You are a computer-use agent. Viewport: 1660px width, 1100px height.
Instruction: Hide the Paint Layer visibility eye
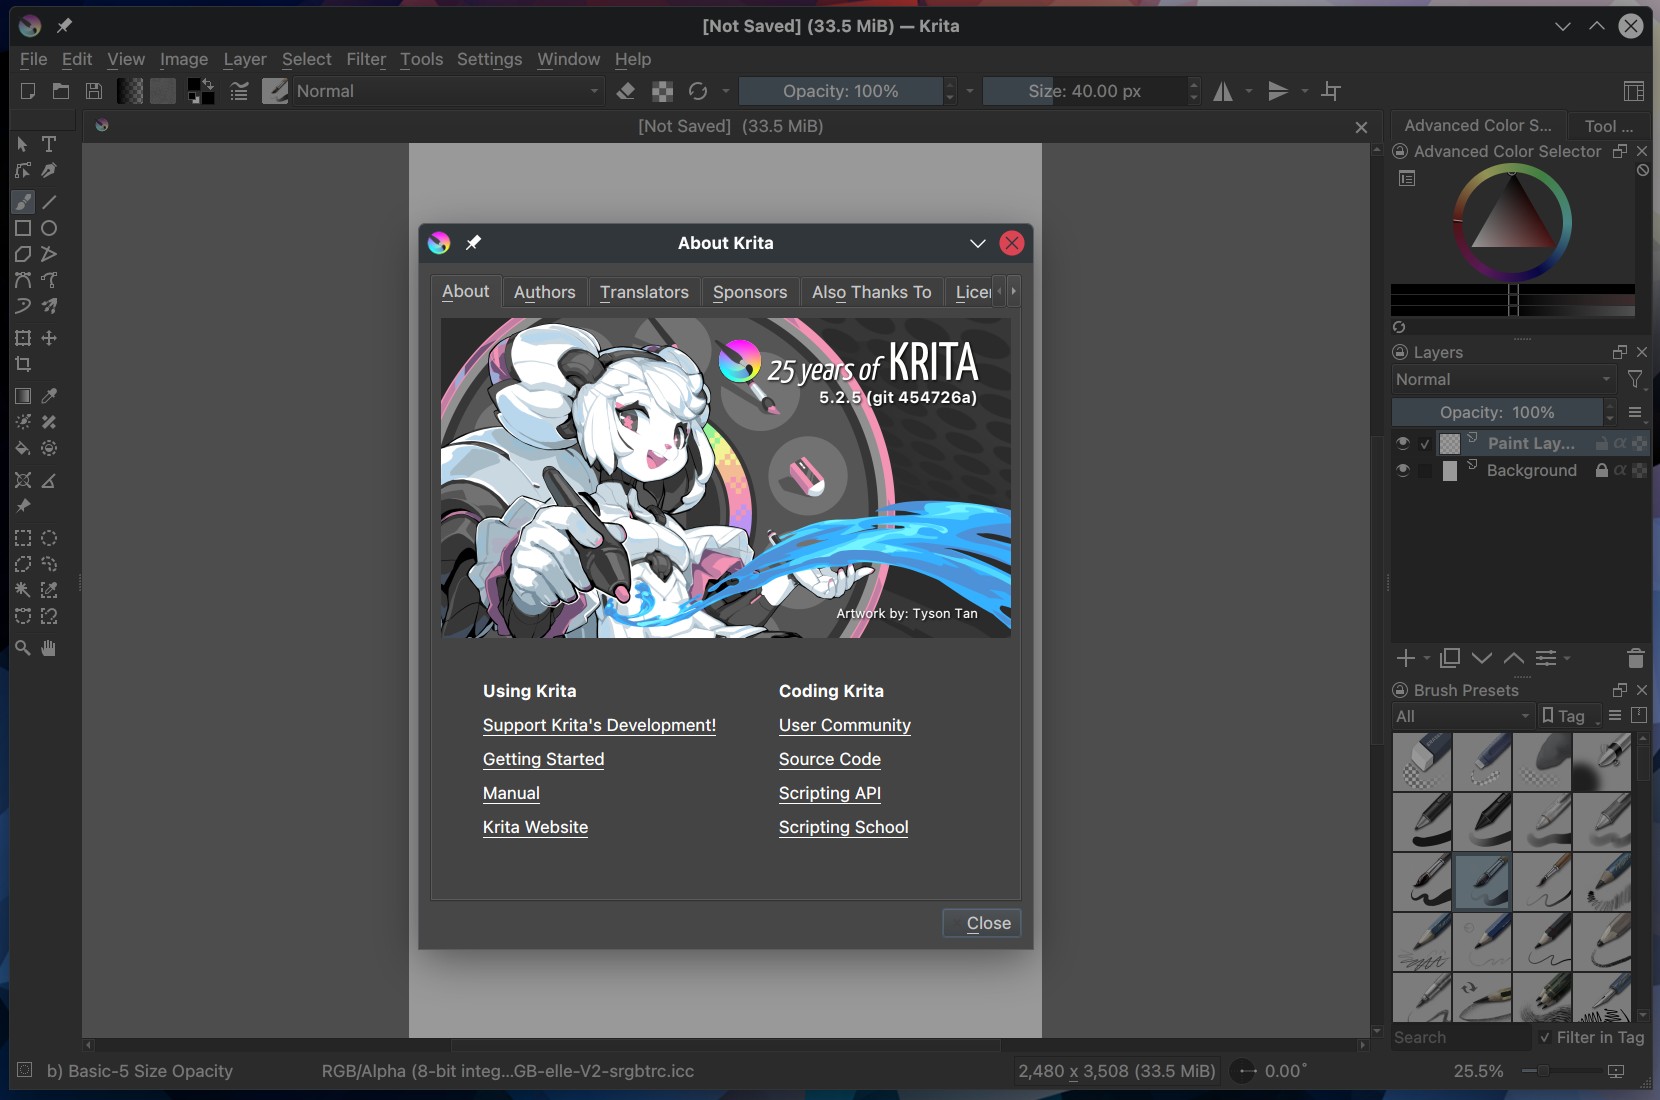click(1403, 443)
